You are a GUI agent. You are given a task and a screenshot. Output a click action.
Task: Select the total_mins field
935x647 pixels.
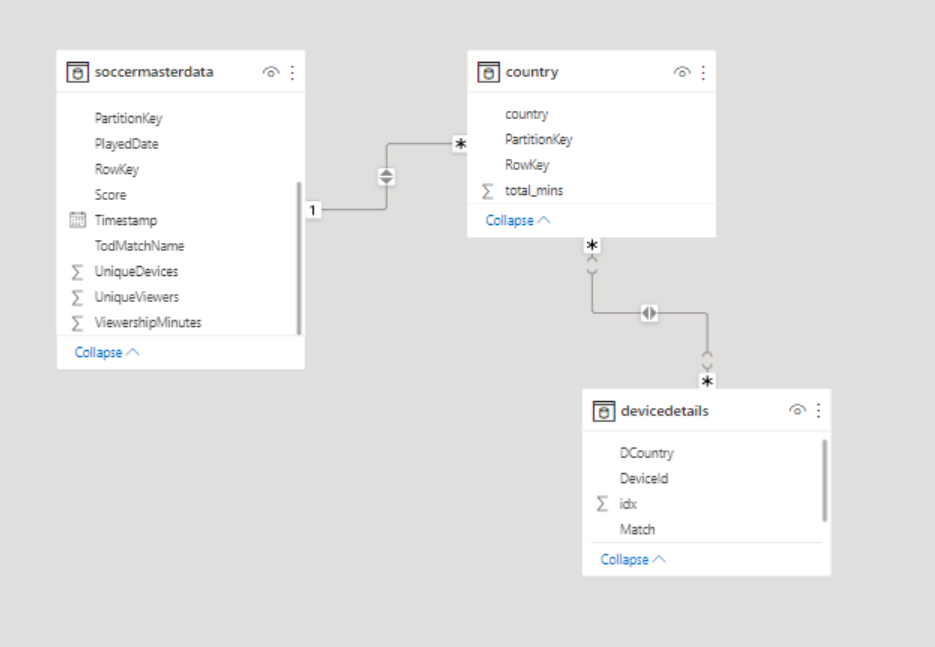[534, 190]
